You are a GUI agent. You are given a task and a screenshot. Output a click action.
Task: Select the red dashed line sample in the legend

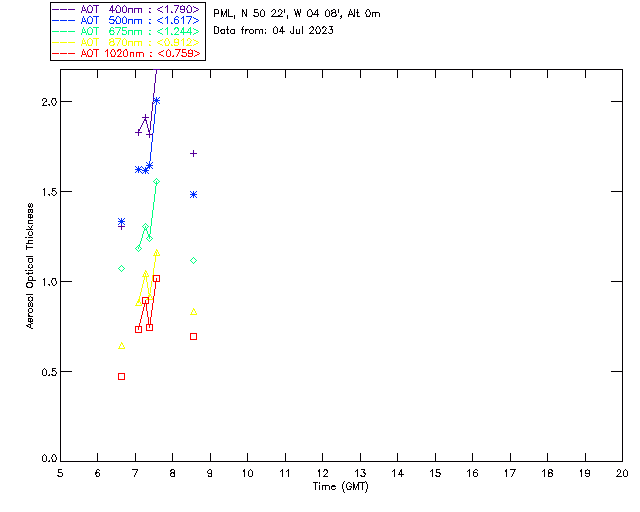64,53
